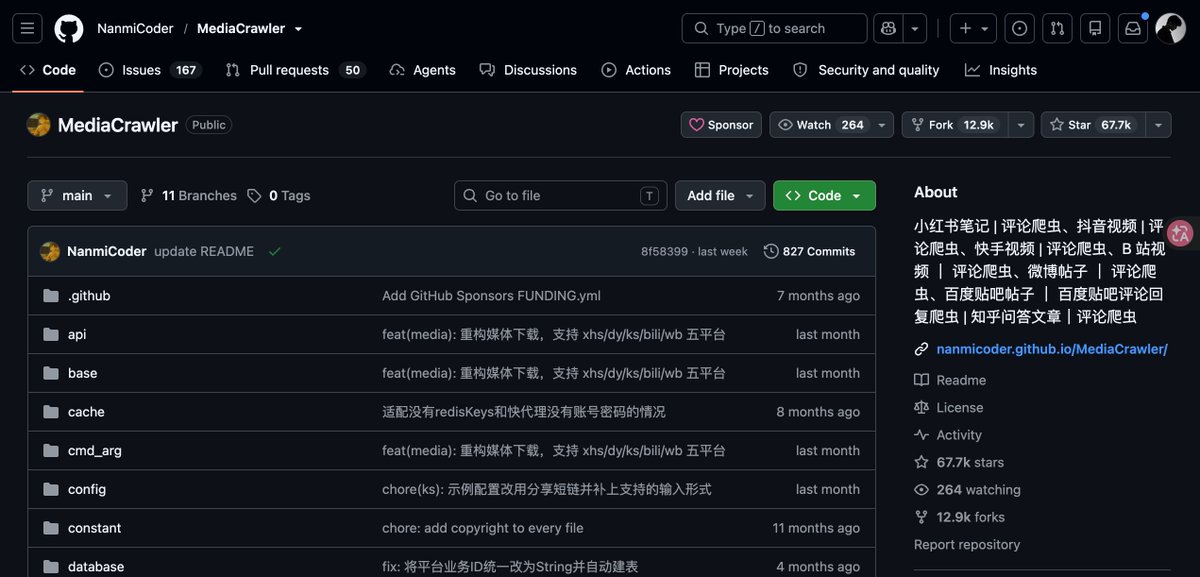Star the MediaCrawler repository
This screenshot has width=1200, height=577.
(1092, 125)
